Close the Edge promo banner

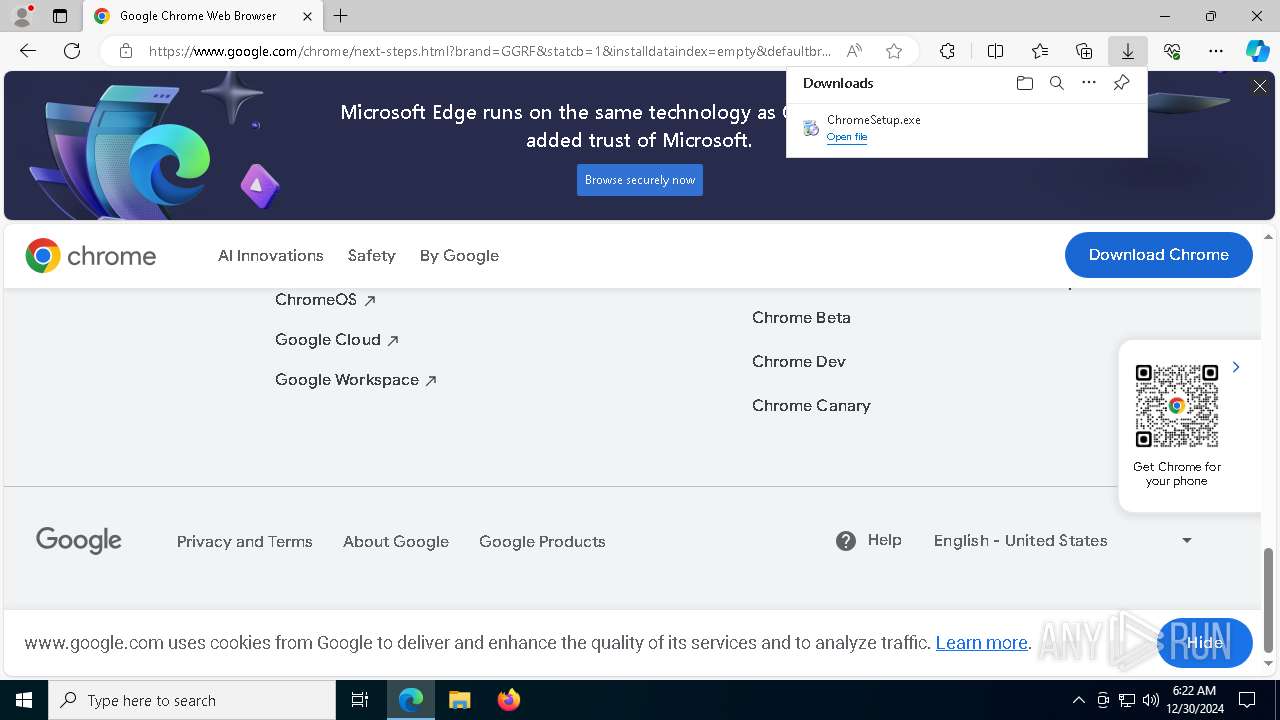(1260, 87)
